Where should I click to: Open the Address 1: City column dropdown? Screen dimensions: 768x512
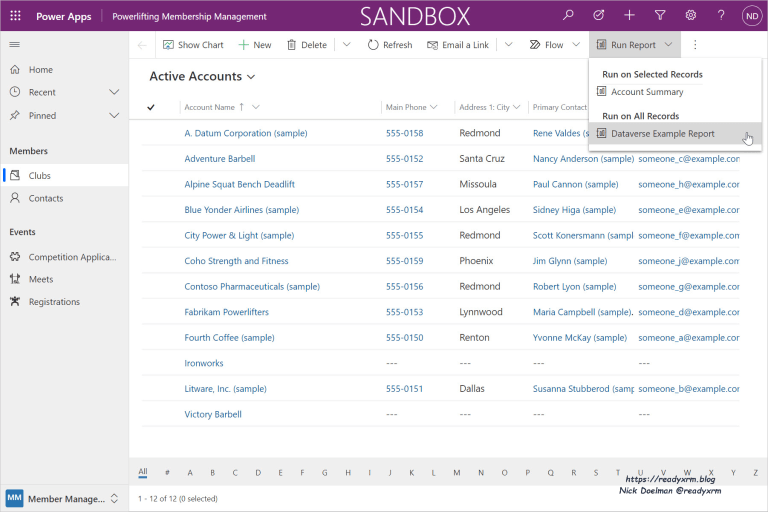point(517,107)
